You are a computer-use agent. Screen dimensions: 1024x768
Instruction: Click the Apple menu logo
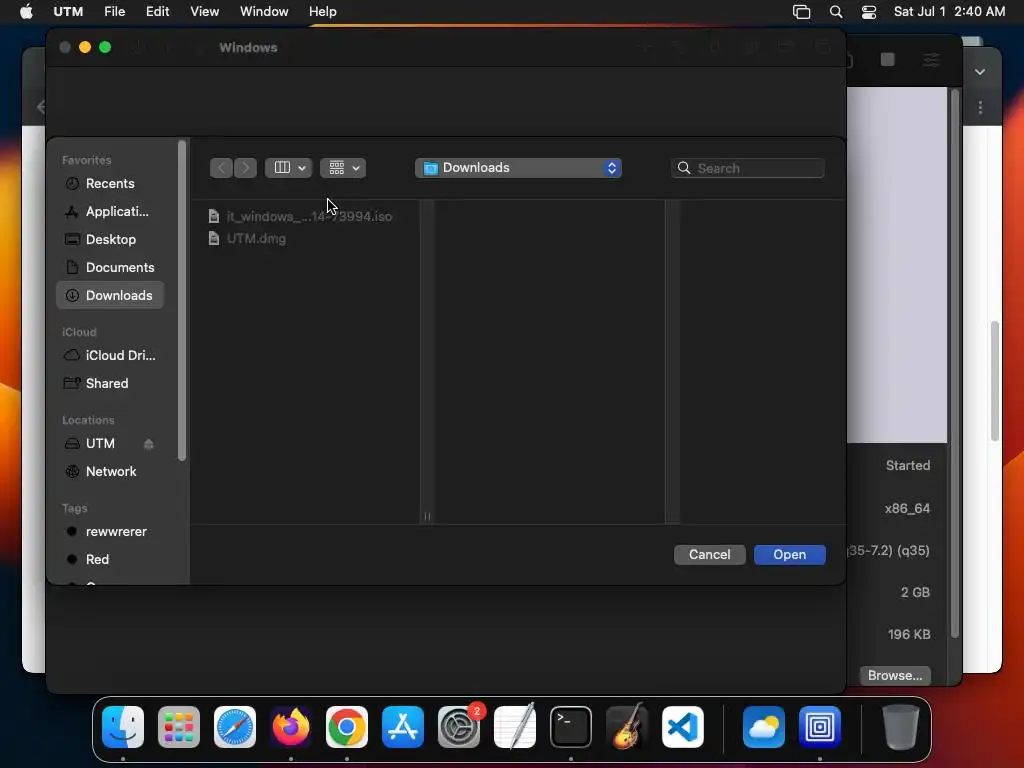(26, 12)
